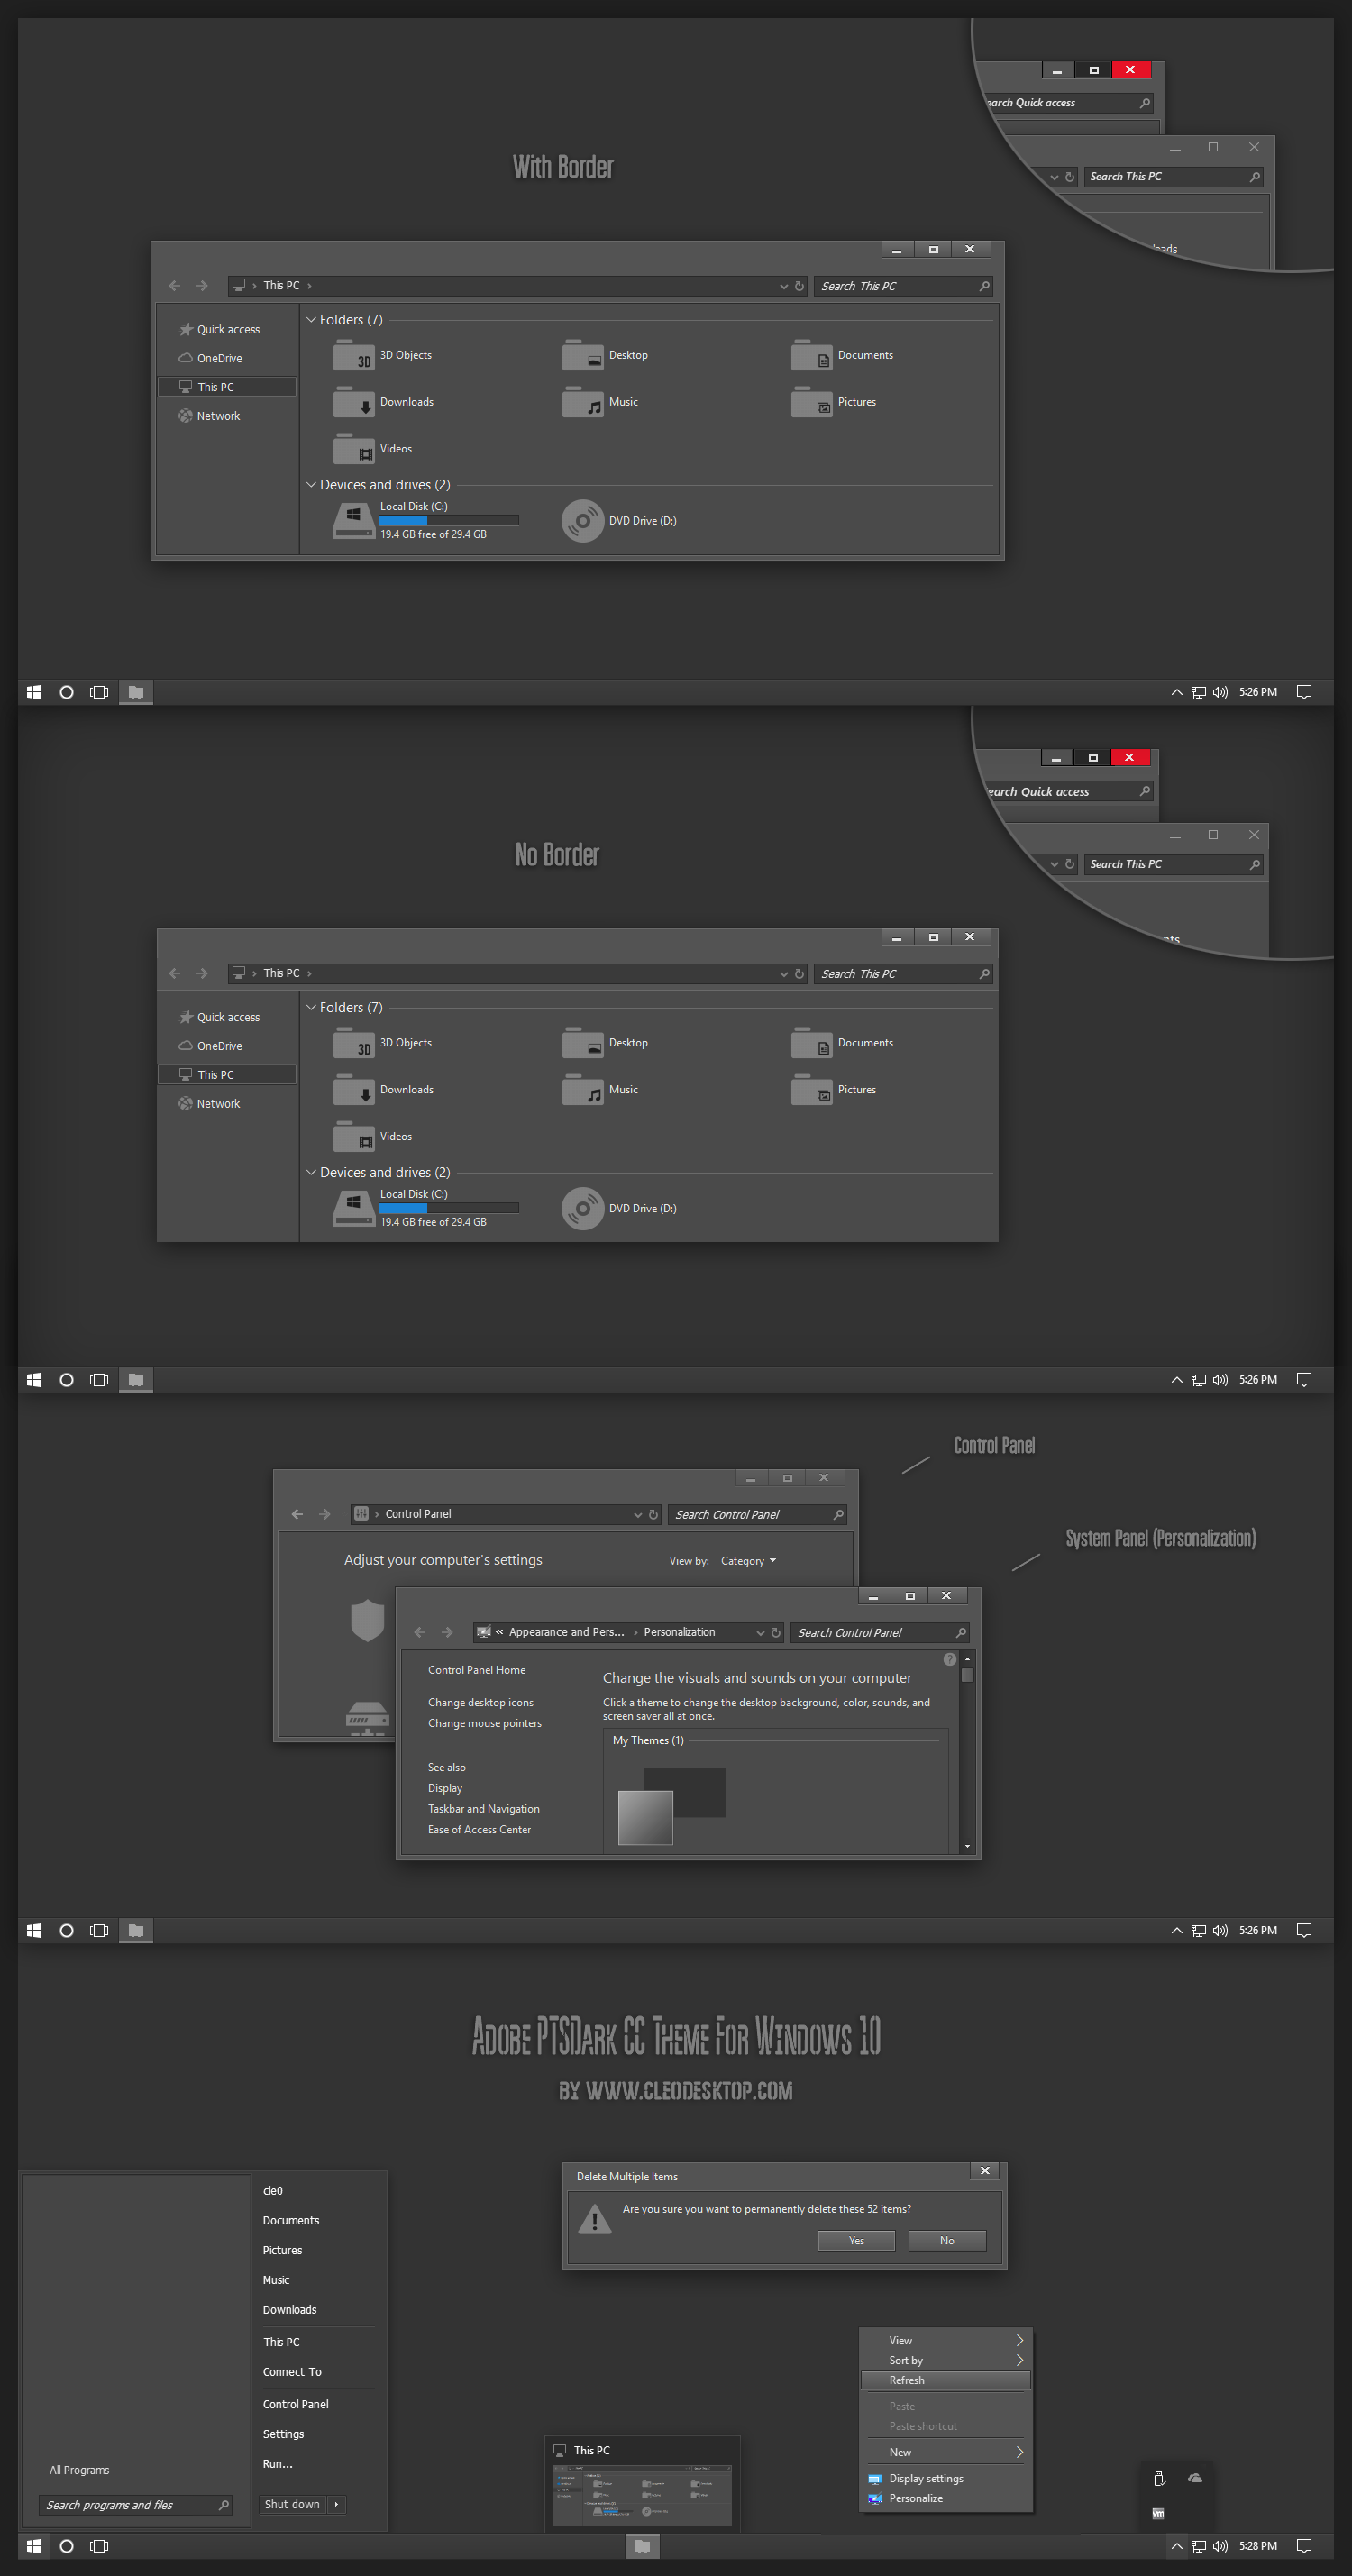
Task: Open Ease of Access Center link
Action: 480,1830
